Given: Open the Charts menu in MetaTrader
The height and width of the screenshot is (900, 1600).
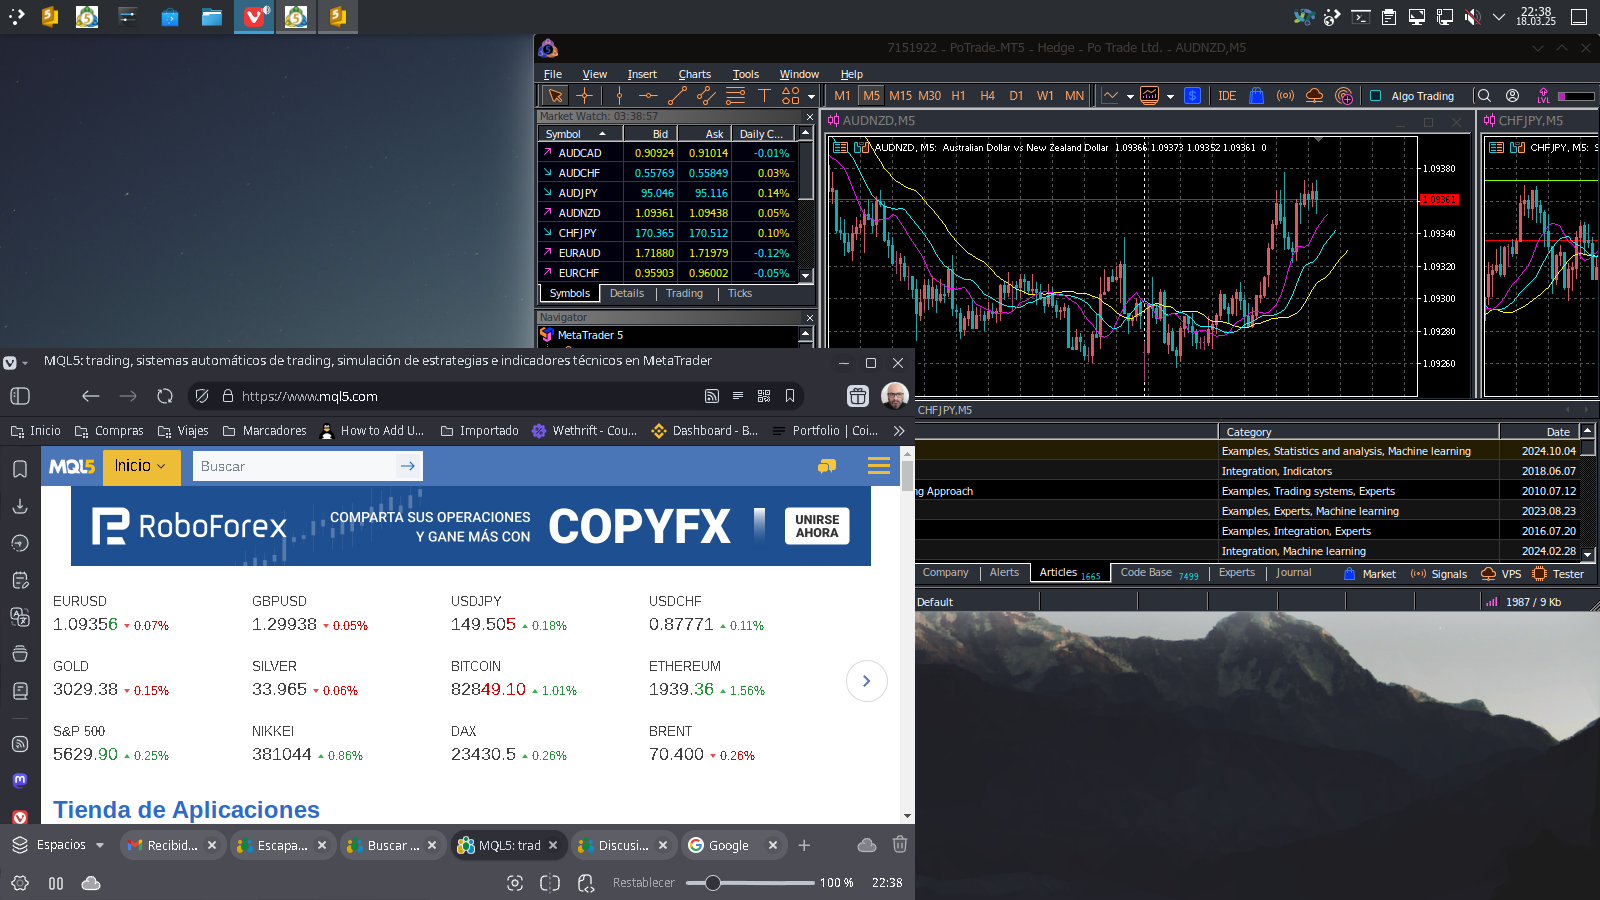Looking at the screenshot, I should point(694,74).
